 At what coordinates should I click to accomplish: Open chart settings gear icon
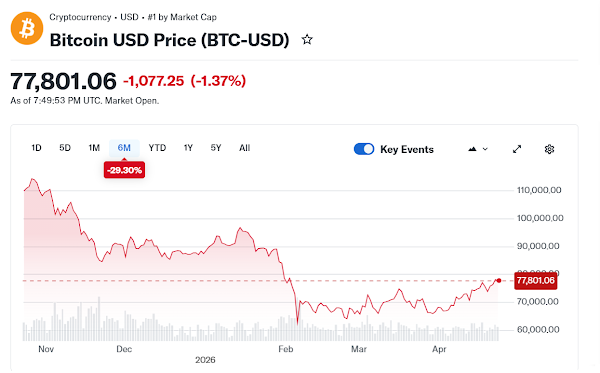pyautogui.click(x=549, y=149)
